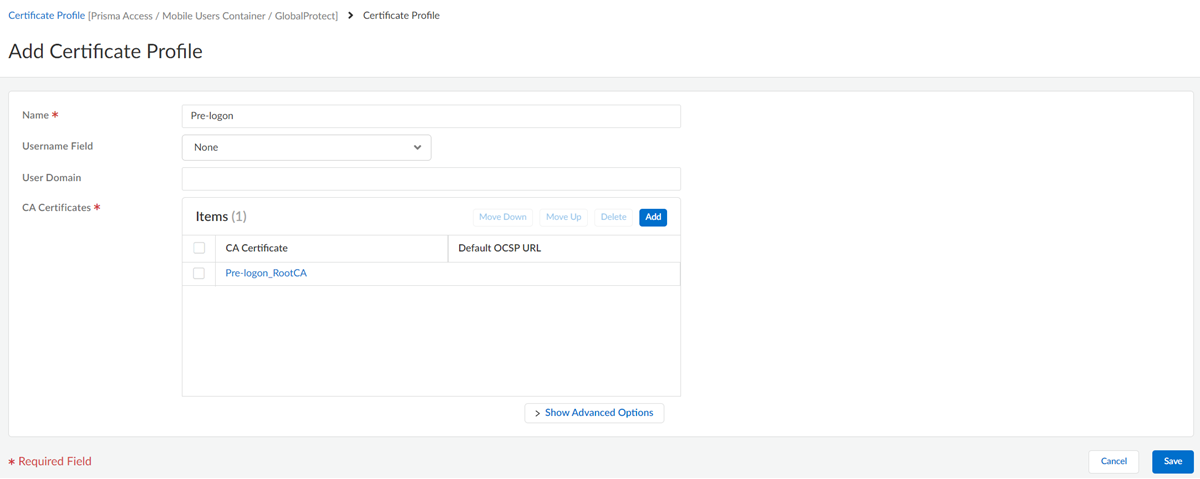Click the breadcrumb separator chevron icon

pos(351,16)
